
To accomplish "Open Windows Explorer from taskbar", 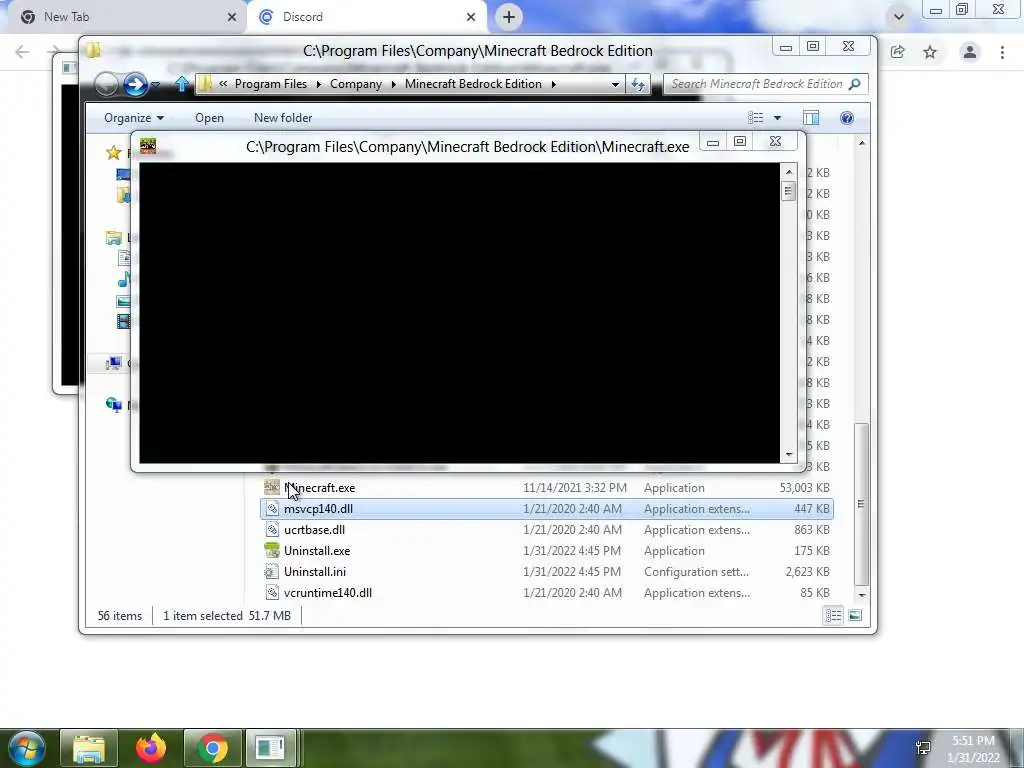I will point(89,748).
